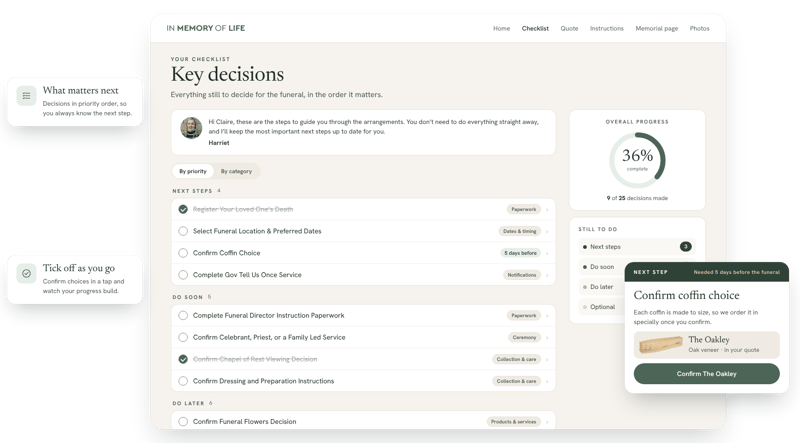Click the Dates & timing tag
The image size is (800, 443).
[x=519, y=231]
